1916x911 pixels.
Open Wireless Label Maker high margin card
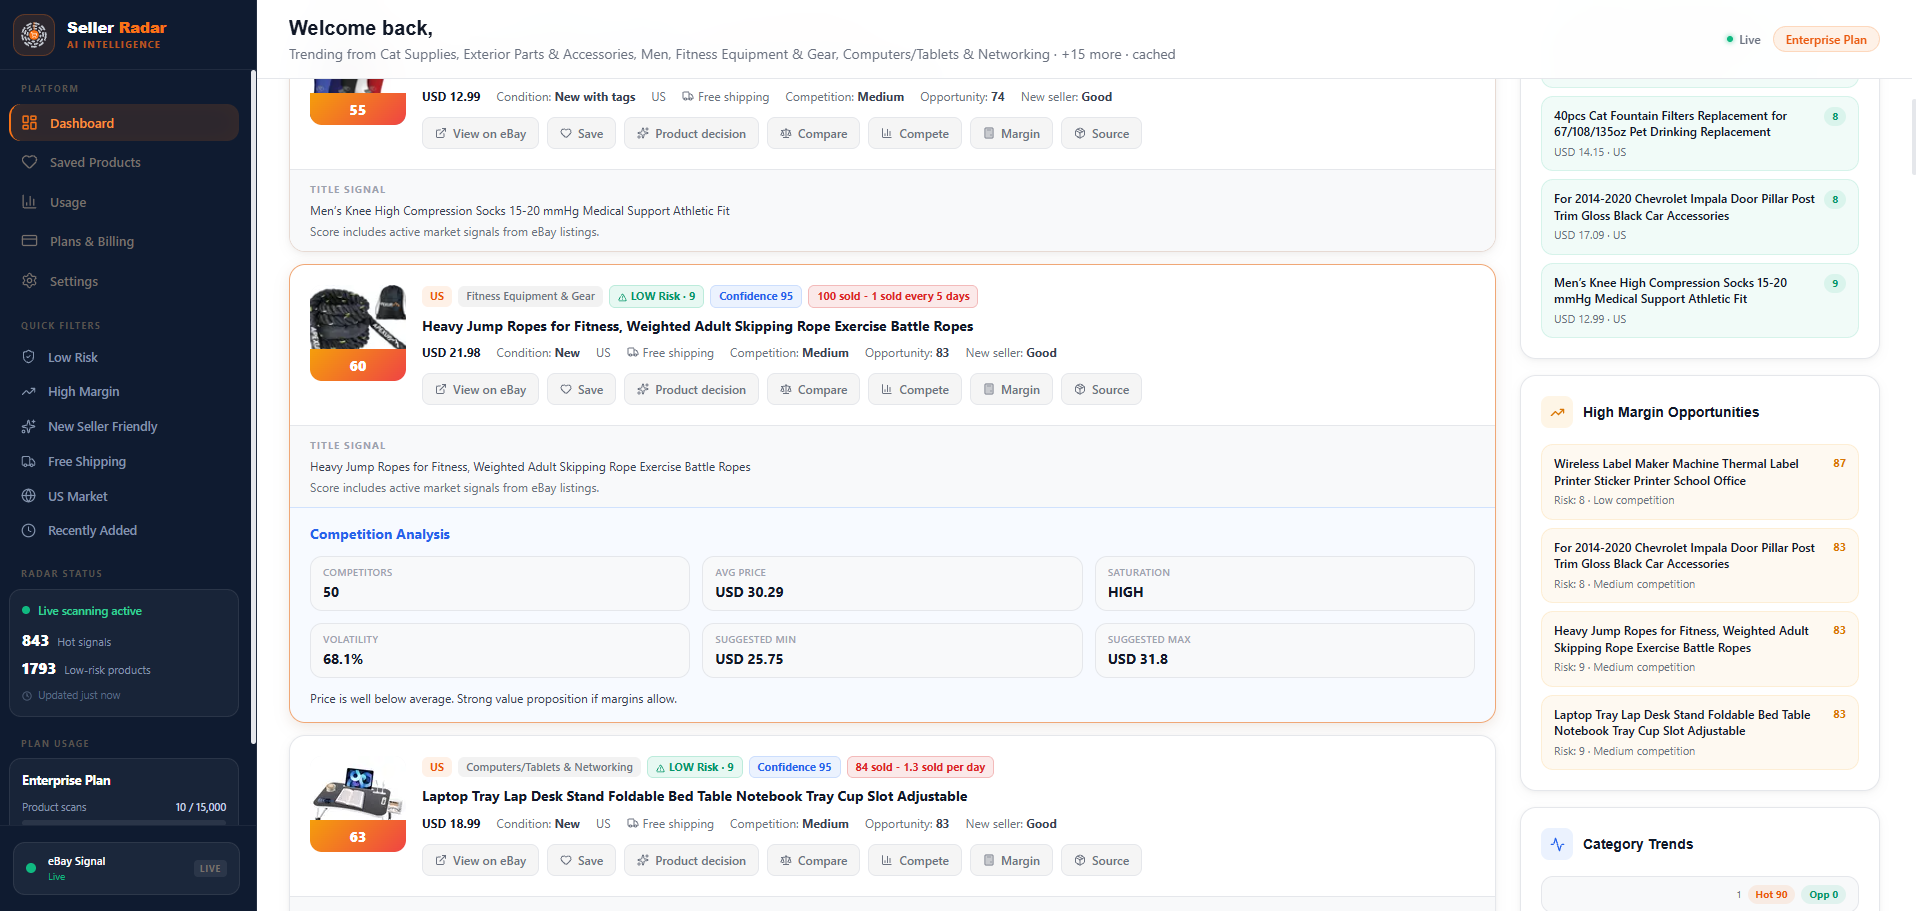point(1699,482)
